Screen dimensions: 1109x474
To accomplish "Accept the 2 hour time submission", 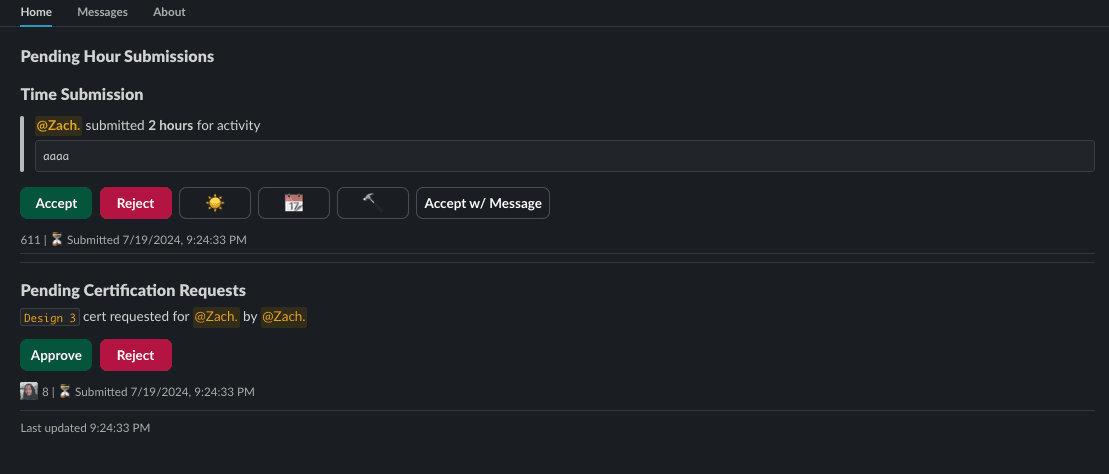I will point(56,203).
